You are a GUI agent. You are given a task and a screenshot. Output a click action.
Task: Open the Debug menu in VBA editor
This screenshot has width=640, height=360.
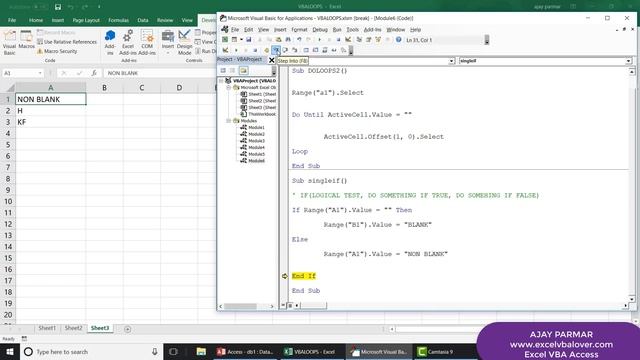tap(320, 30)
